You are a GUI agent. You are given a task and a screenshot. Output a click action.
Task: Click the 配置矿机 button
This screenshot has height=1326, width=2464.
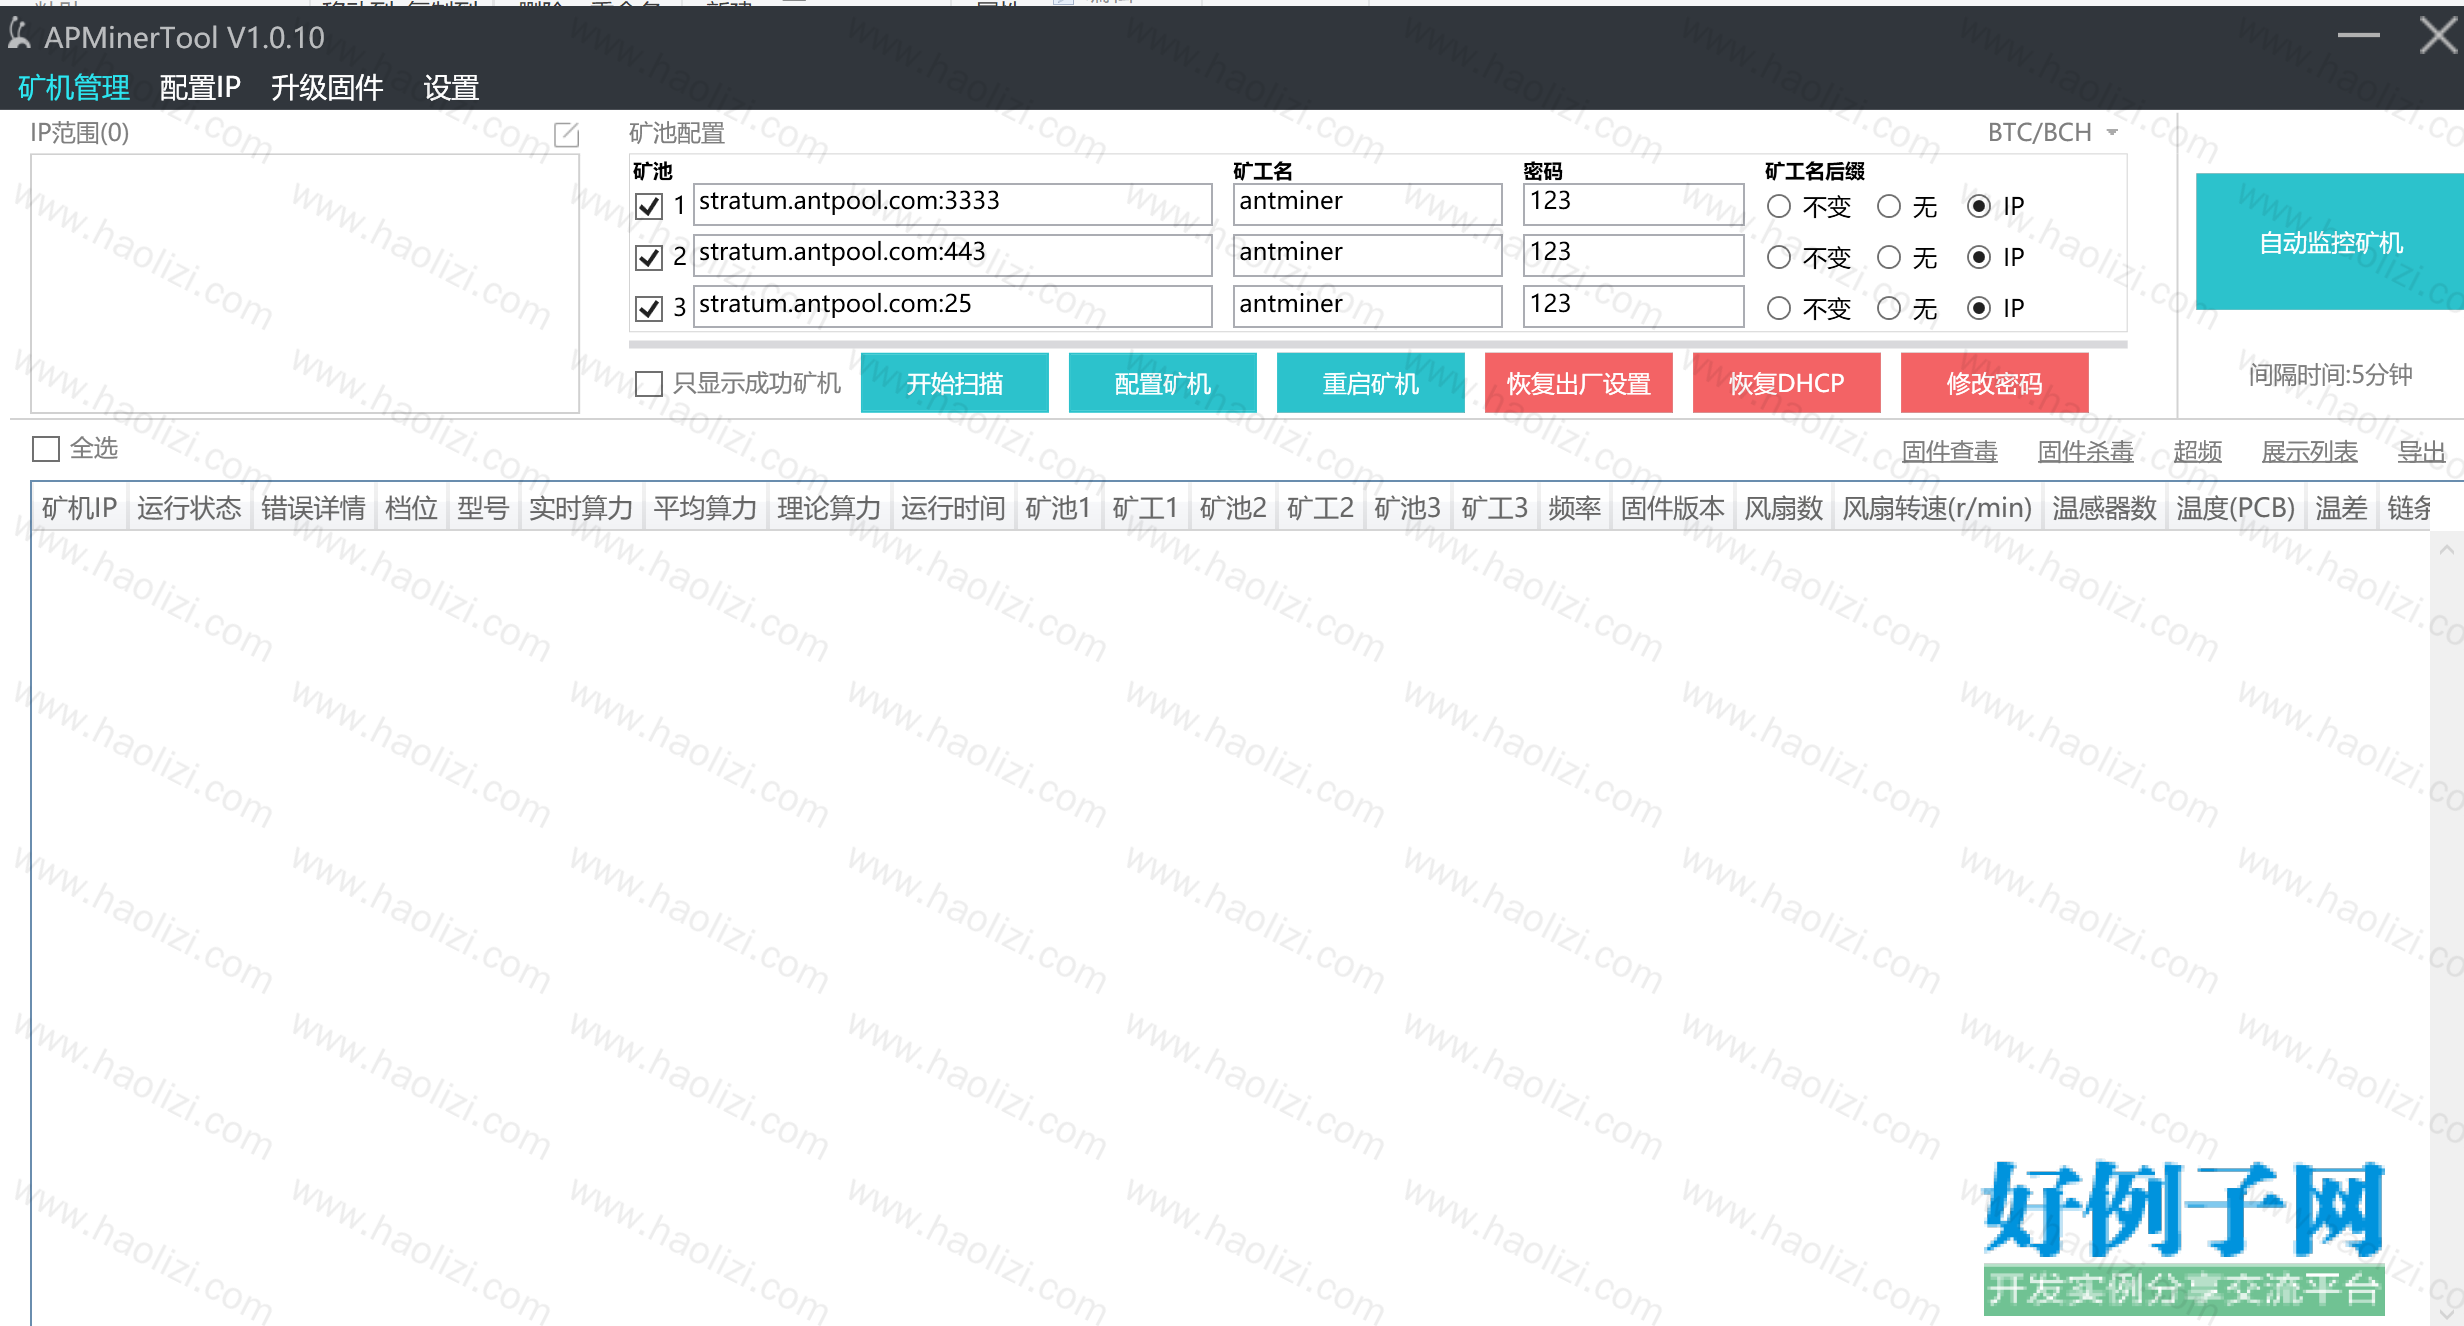[1163, 383]
